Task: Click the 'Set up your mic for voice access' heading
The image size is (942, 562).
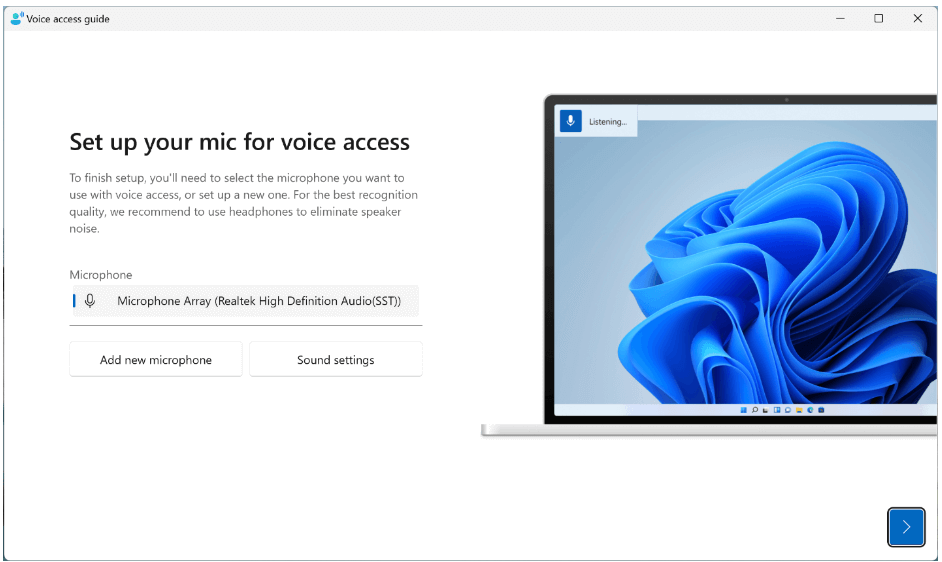Action: pos(239,142)
